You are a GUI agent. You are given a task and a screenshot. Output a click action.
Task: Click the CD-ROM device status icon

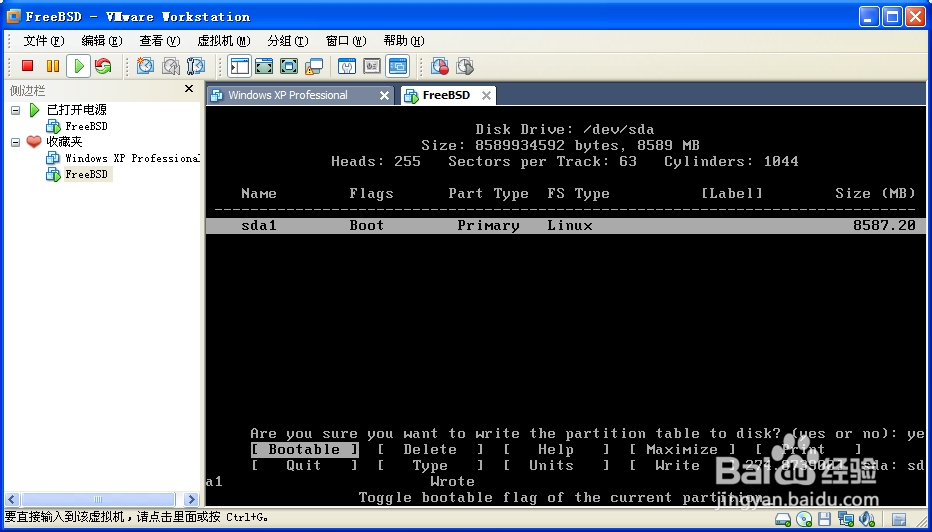coord(804,519)
